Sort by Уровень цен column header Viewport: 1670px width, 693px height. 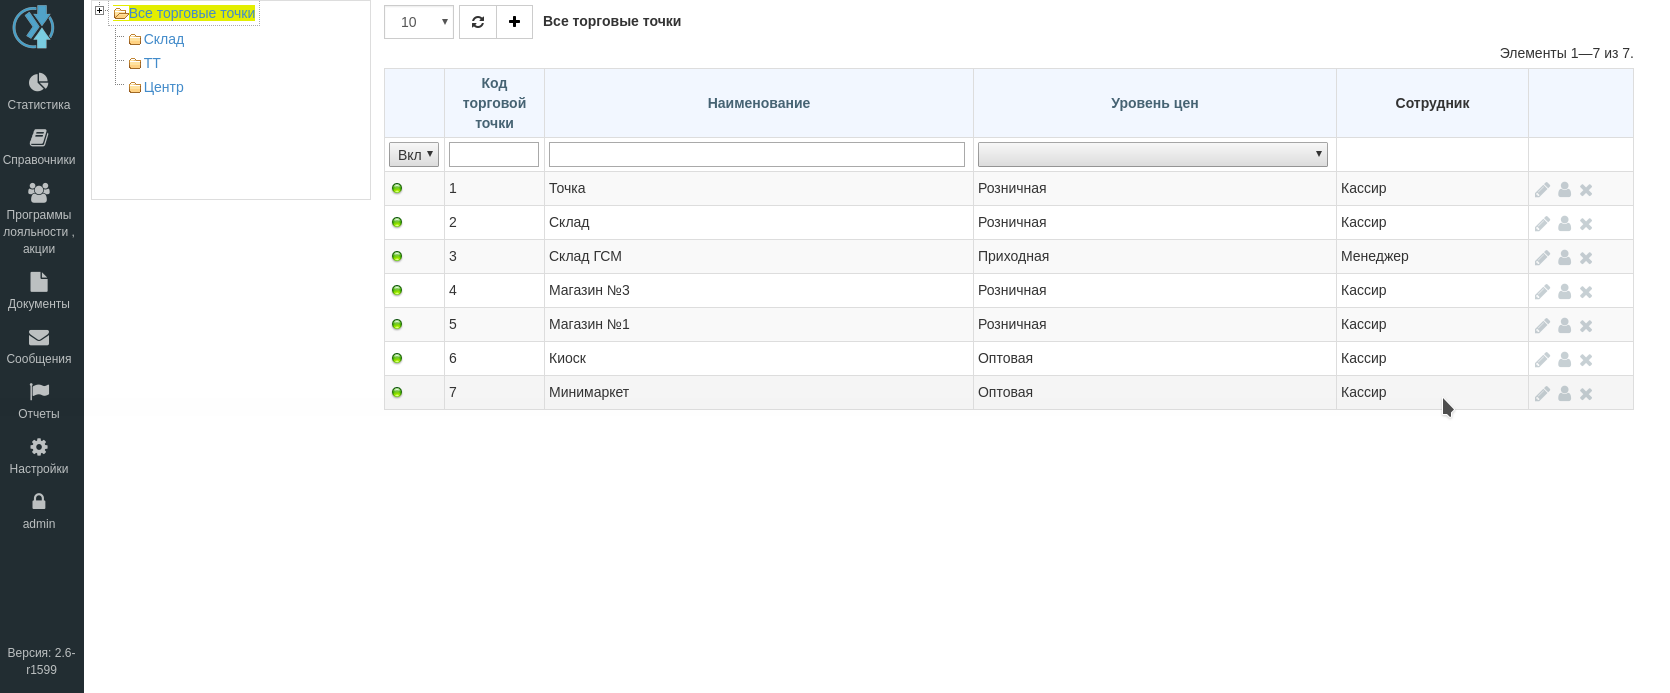coord(1155,103)
